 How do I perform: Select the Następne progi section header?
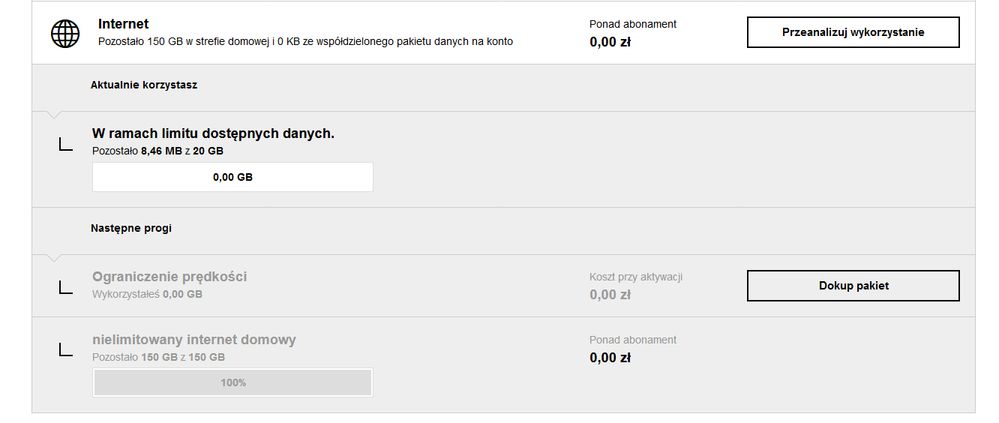pos(131,228)
